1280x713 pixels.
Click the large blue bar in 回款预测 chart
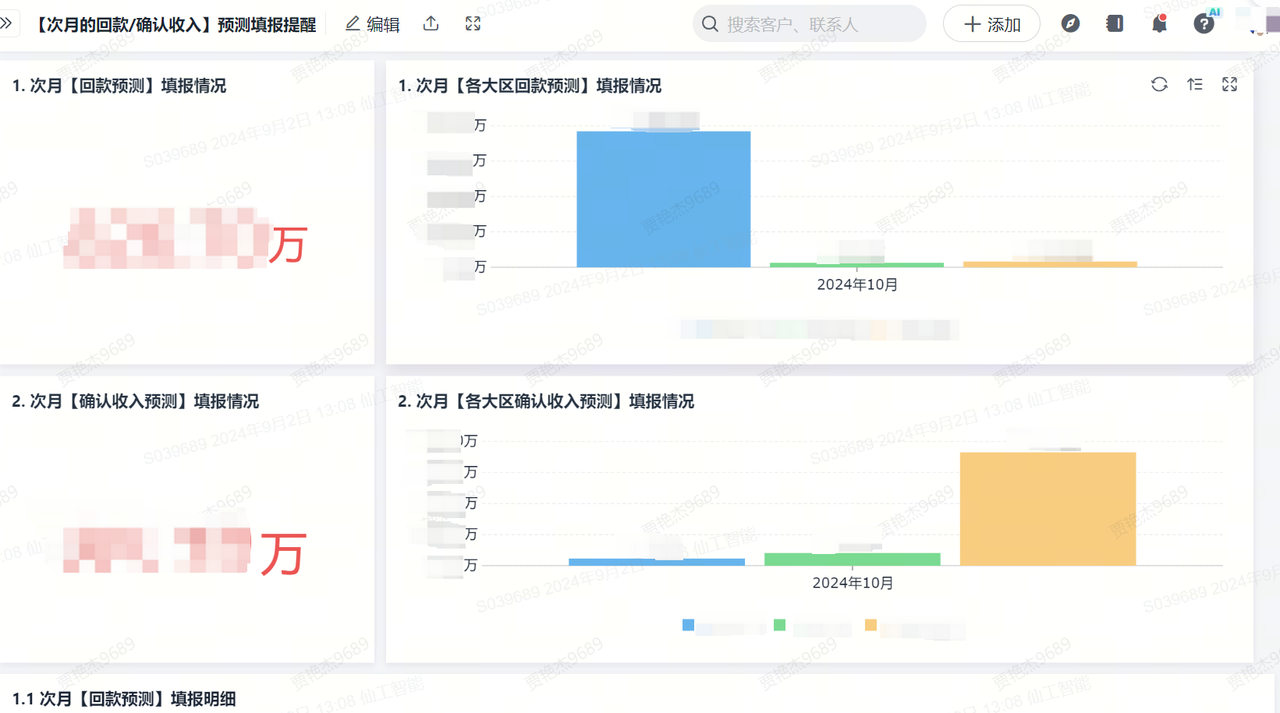(663, 199)
